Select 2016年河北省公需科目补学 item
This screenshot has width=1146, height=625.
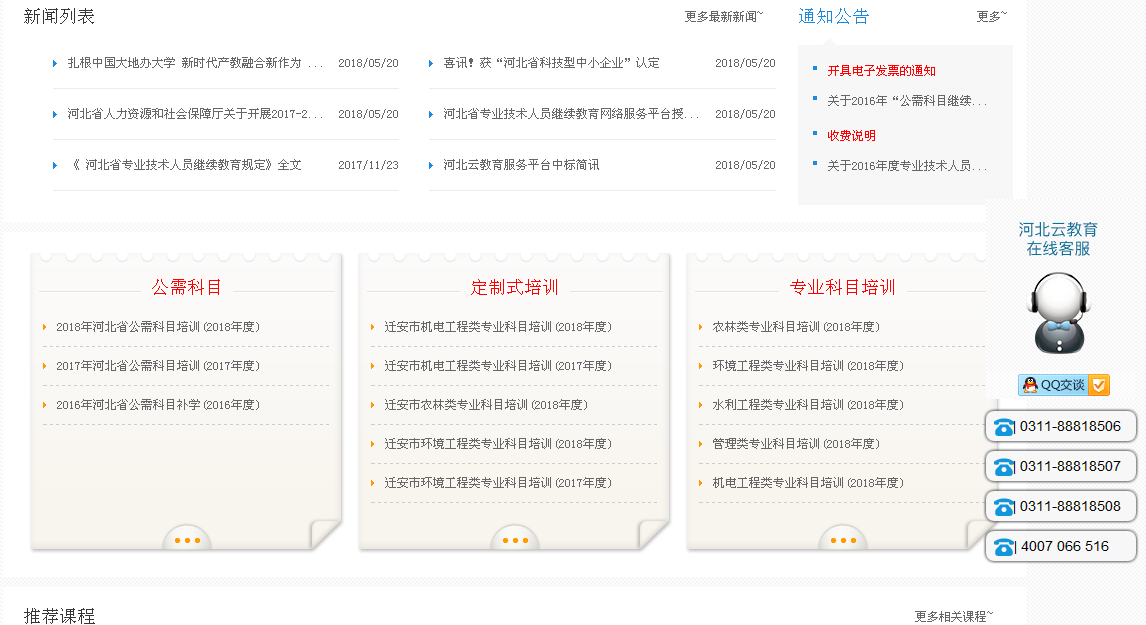(157, 405)
